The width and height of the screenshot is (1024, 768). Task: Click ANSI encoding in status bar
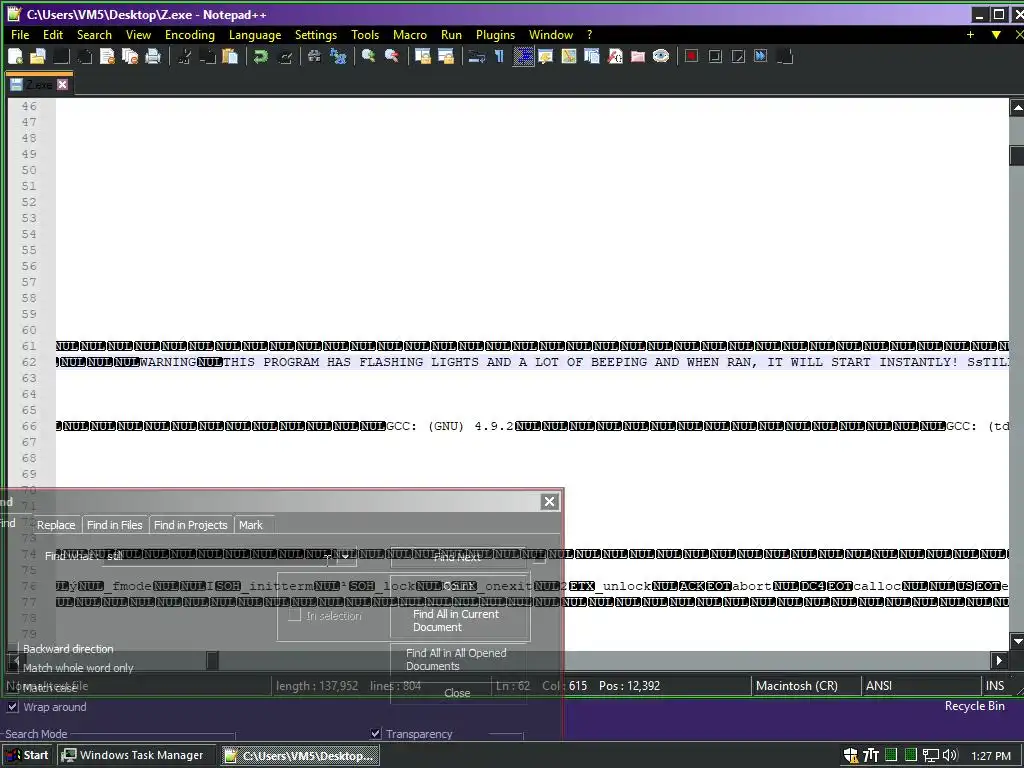pos(879,686)
